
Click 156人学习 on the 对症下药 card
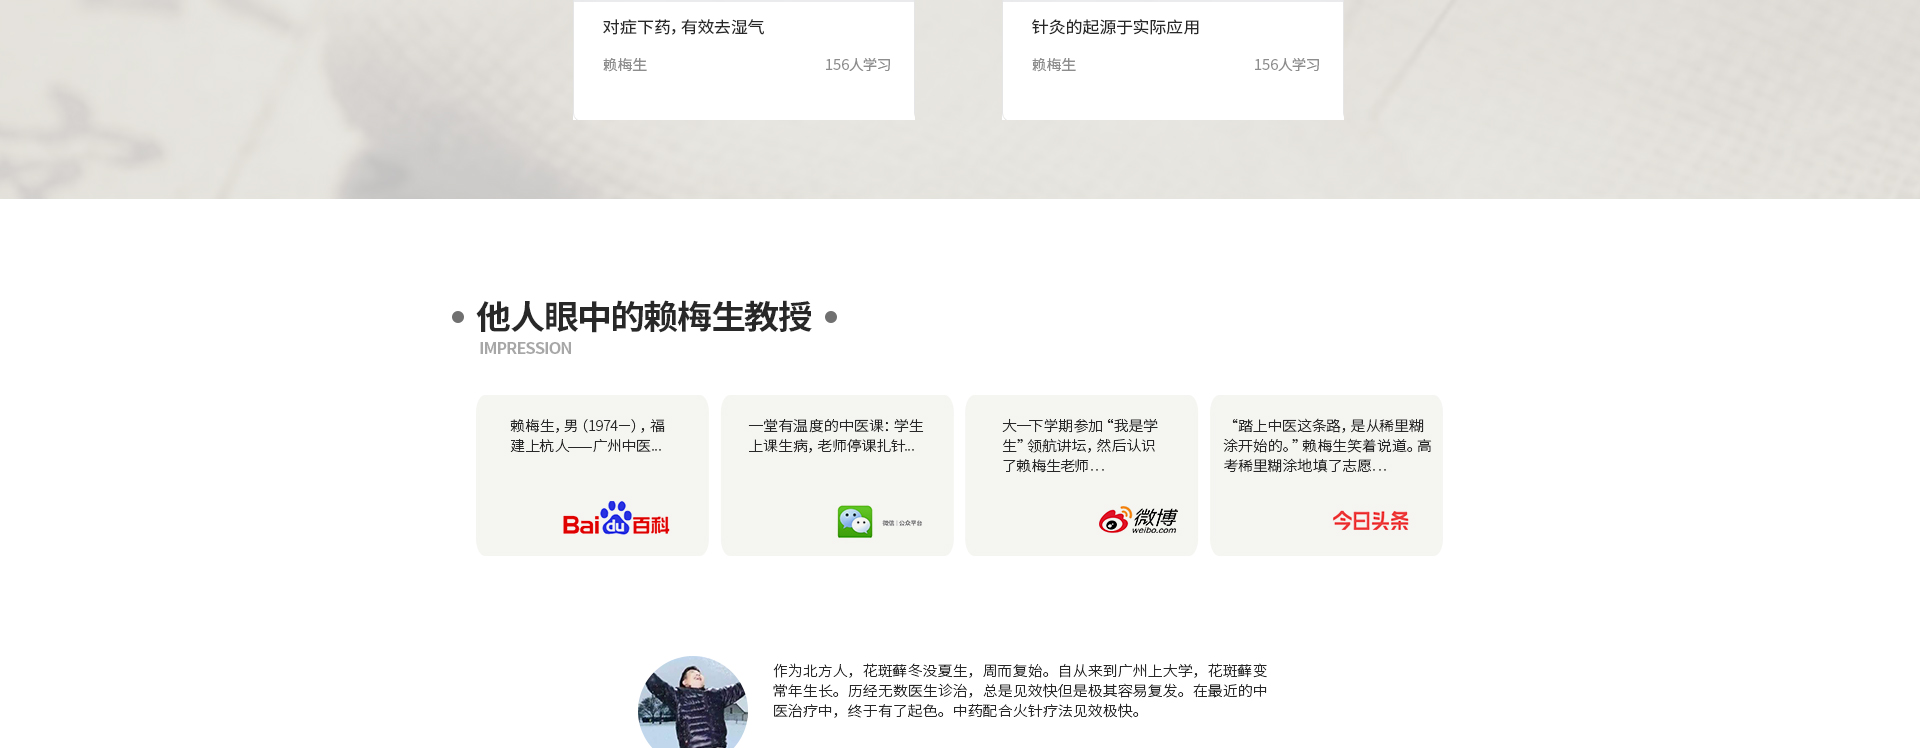click(x=857, y=65)
